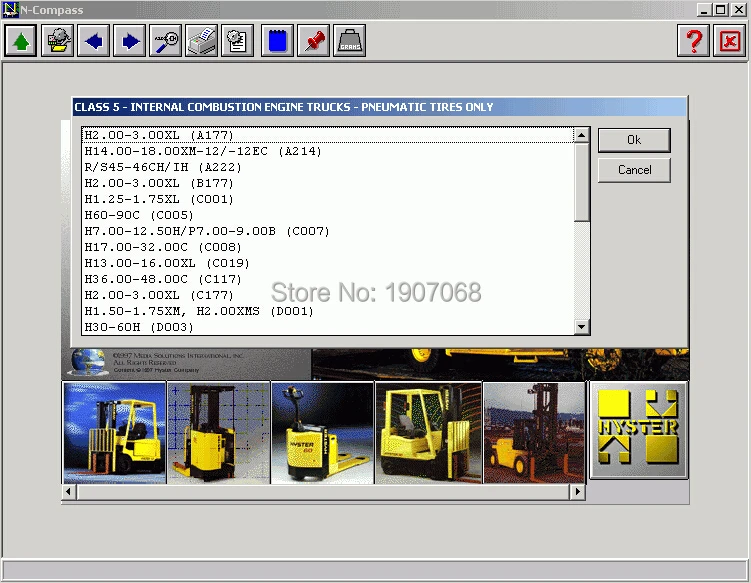Image resolution: width=751 pixels, height=583 pixels.
Task: Click the thumbnail strip right scroll arrow
Action: click(578, 492)
